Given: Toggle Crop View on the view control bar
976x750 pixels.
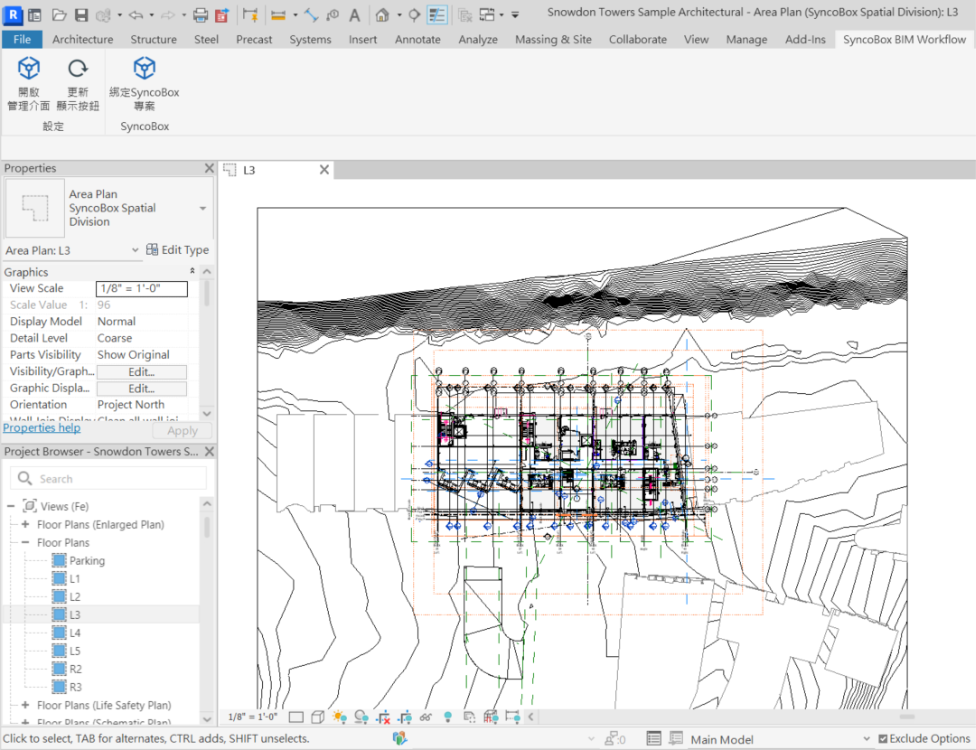Looking at the screenshot, I should (x=383, y=717).
